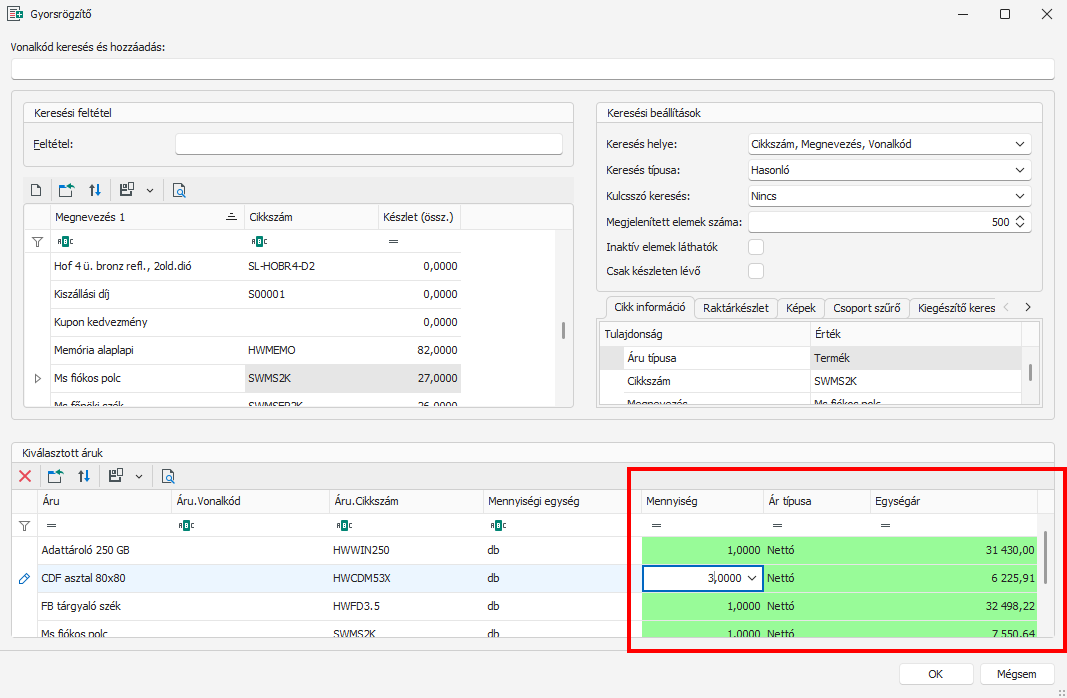Open the preview magnifier icon in search toolbar
This screenshot has width=1067, height=698.
coord(179,190)
